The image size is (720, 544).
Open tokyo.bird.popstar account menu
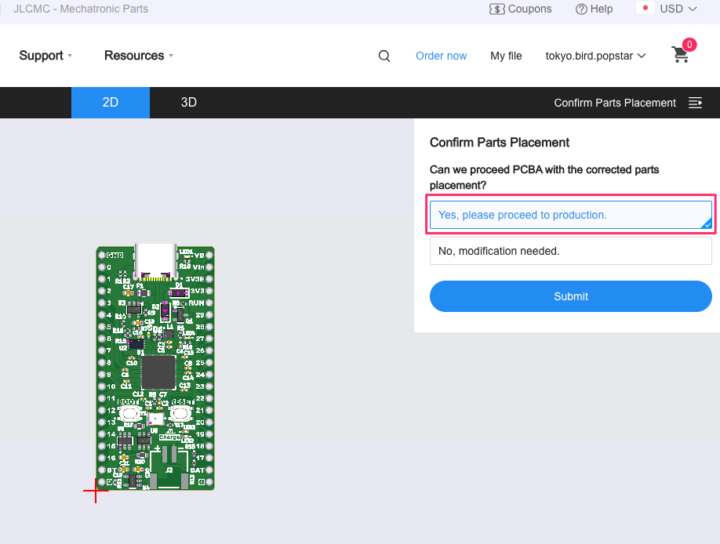[595, 56]
